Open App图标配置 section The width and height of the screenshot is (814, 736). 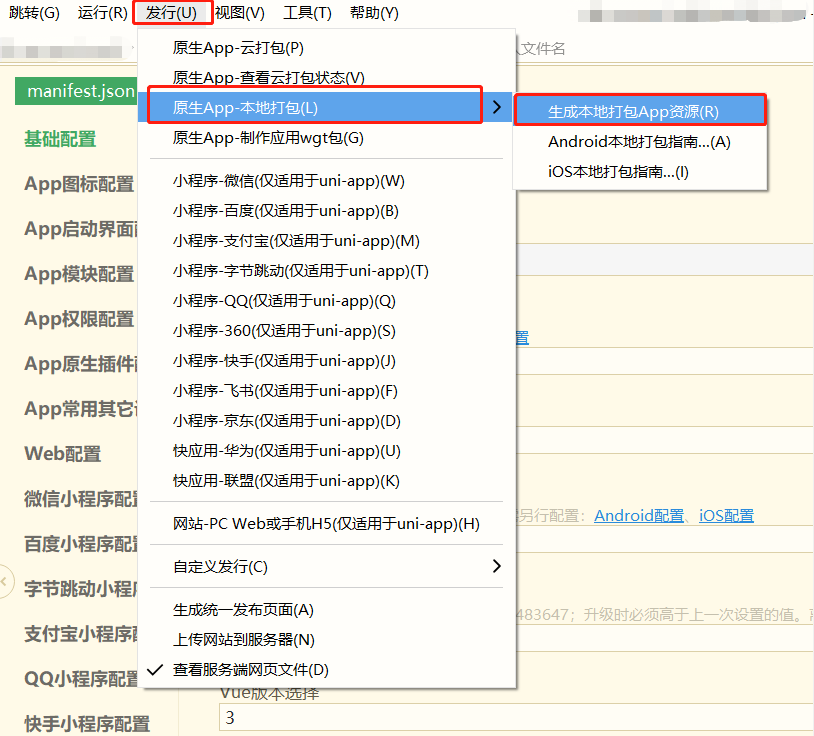(79, 184)
